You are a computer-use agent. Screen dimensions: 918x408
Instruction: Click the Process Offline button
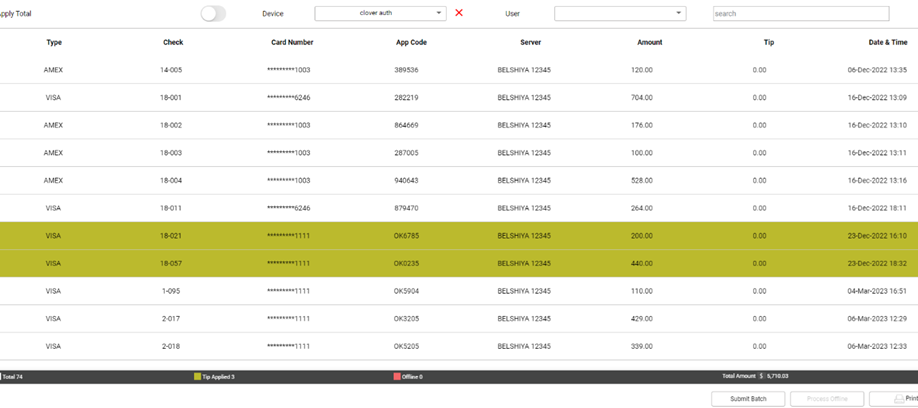826,399
